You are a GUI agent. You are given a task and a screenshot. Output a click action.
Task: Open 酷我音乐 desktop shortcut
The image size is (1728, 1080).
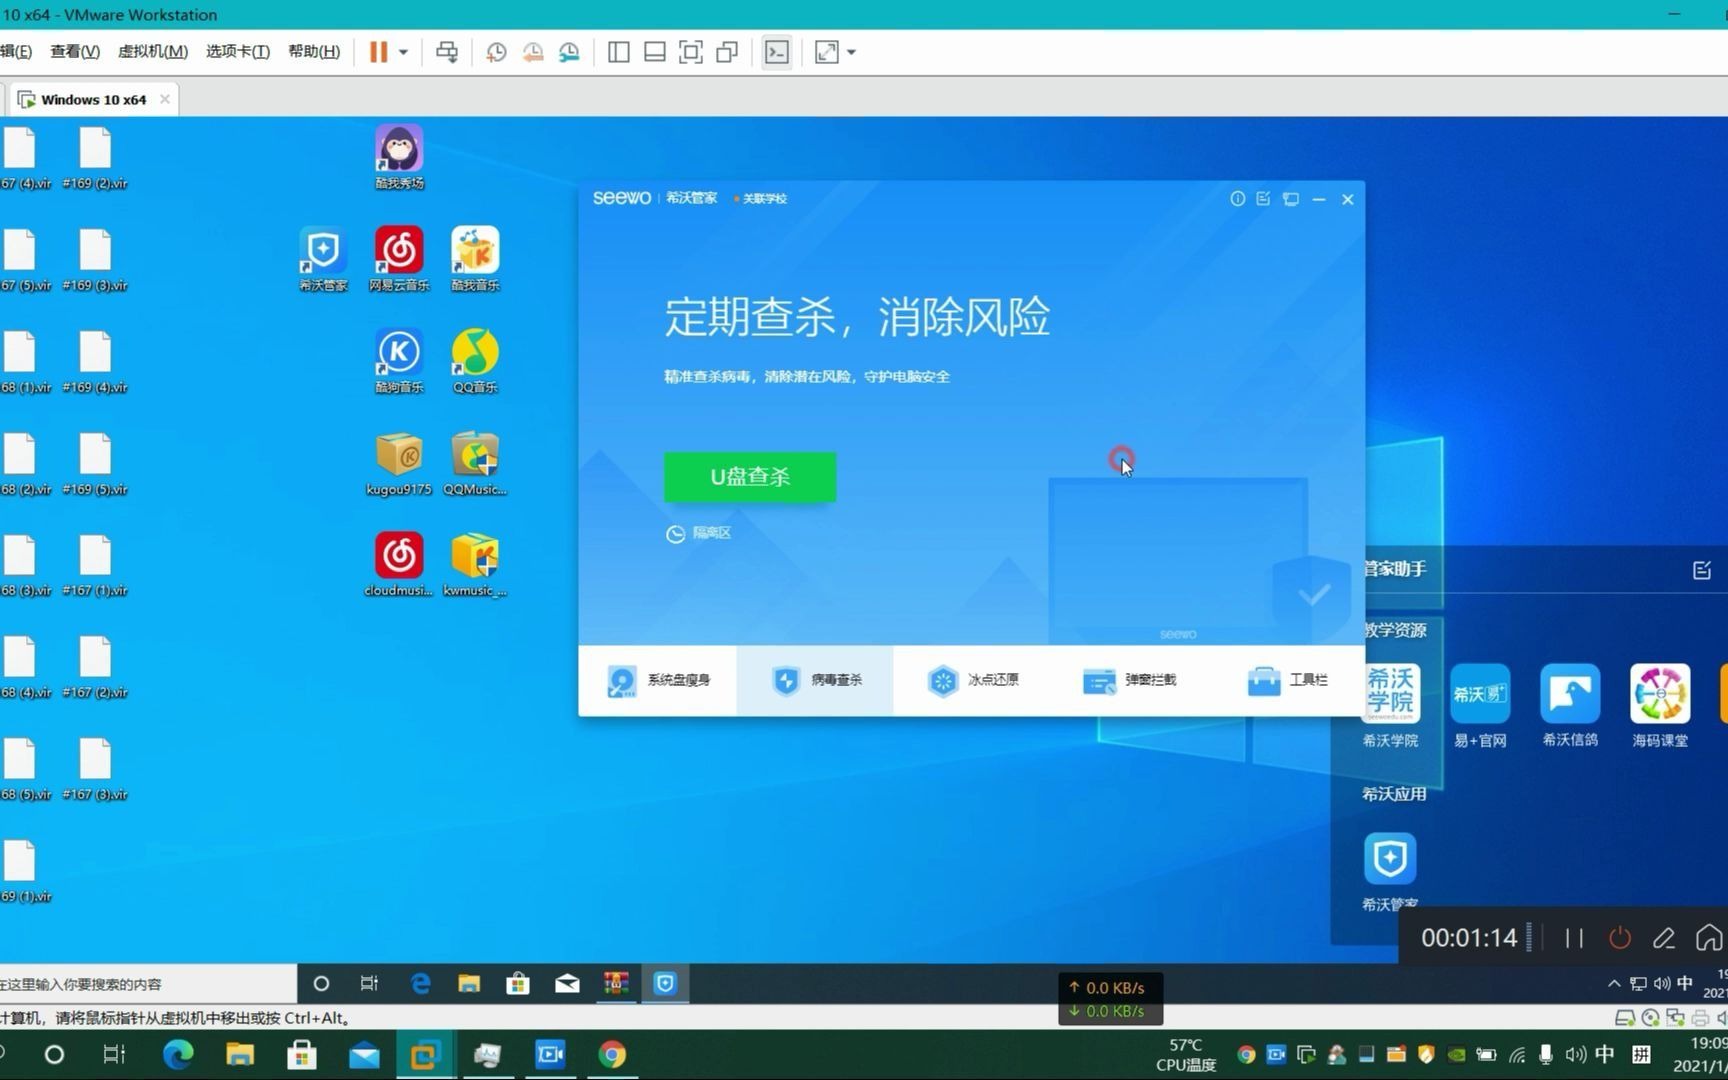point(475,258)
